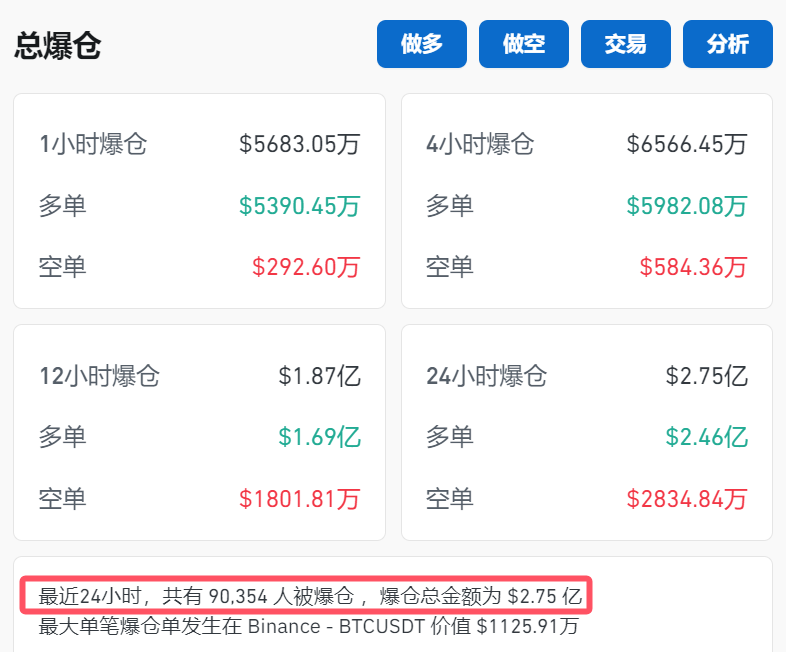Click the 总爆仓 heading
Image resolution: width=786 pixels, height=652 pixels.
[58, 45]
